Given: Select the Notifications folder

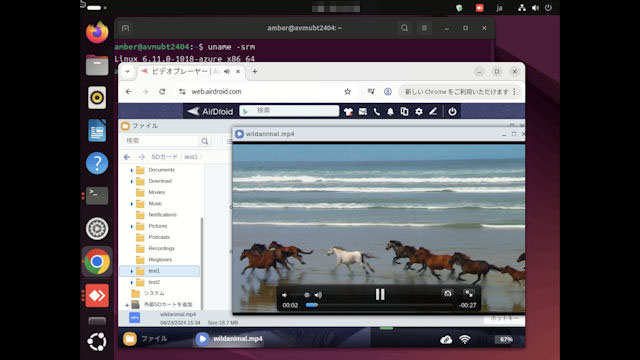Looking at the screenshot, I should click(162, 215).
